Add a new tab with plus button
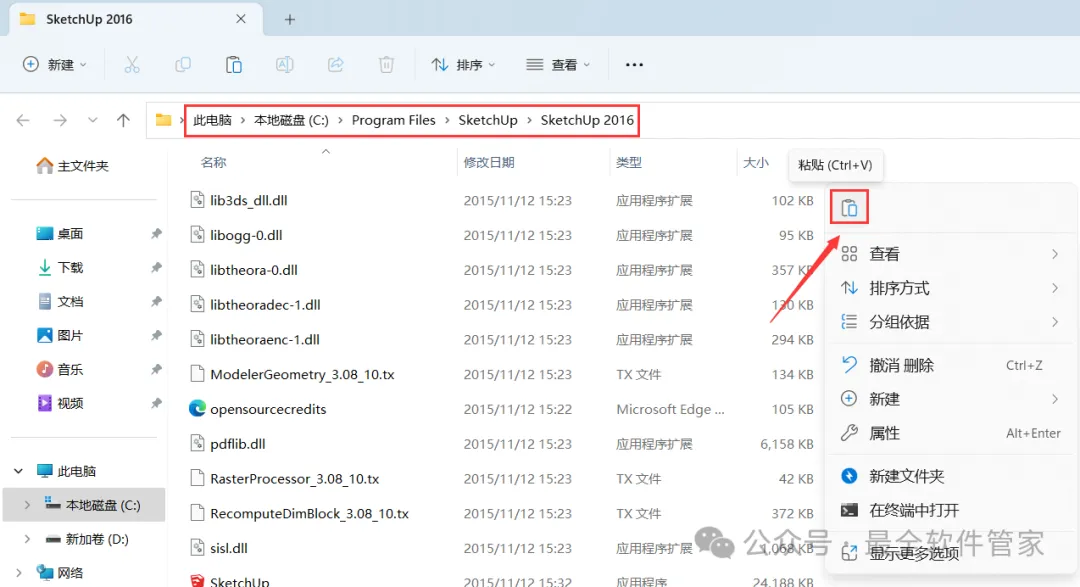 click(x=290, y=19)
